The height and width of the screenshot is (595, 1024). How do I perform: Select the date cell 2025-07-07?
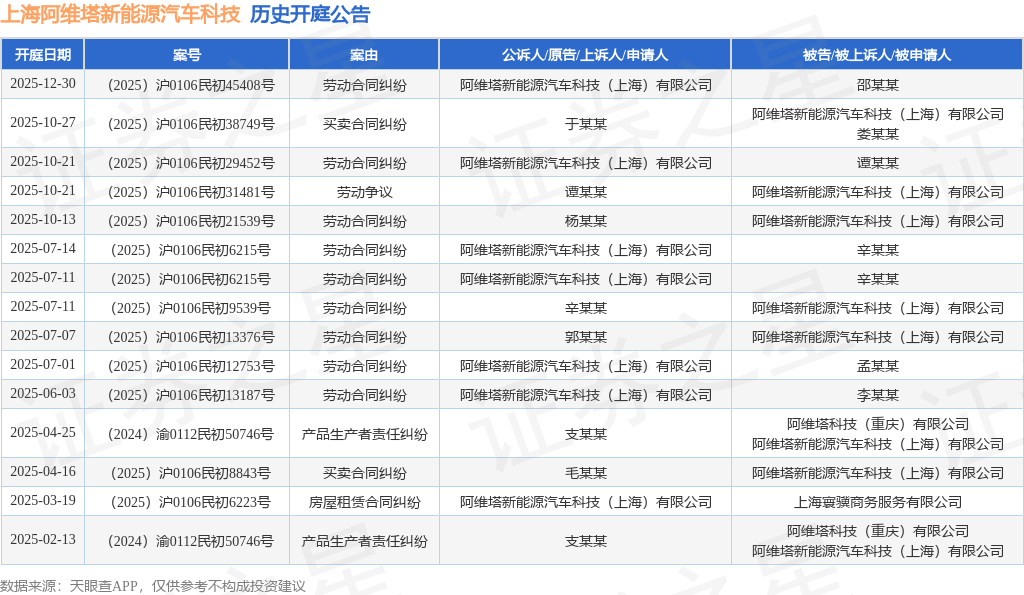pyautogui.click(x=42, y=336)
